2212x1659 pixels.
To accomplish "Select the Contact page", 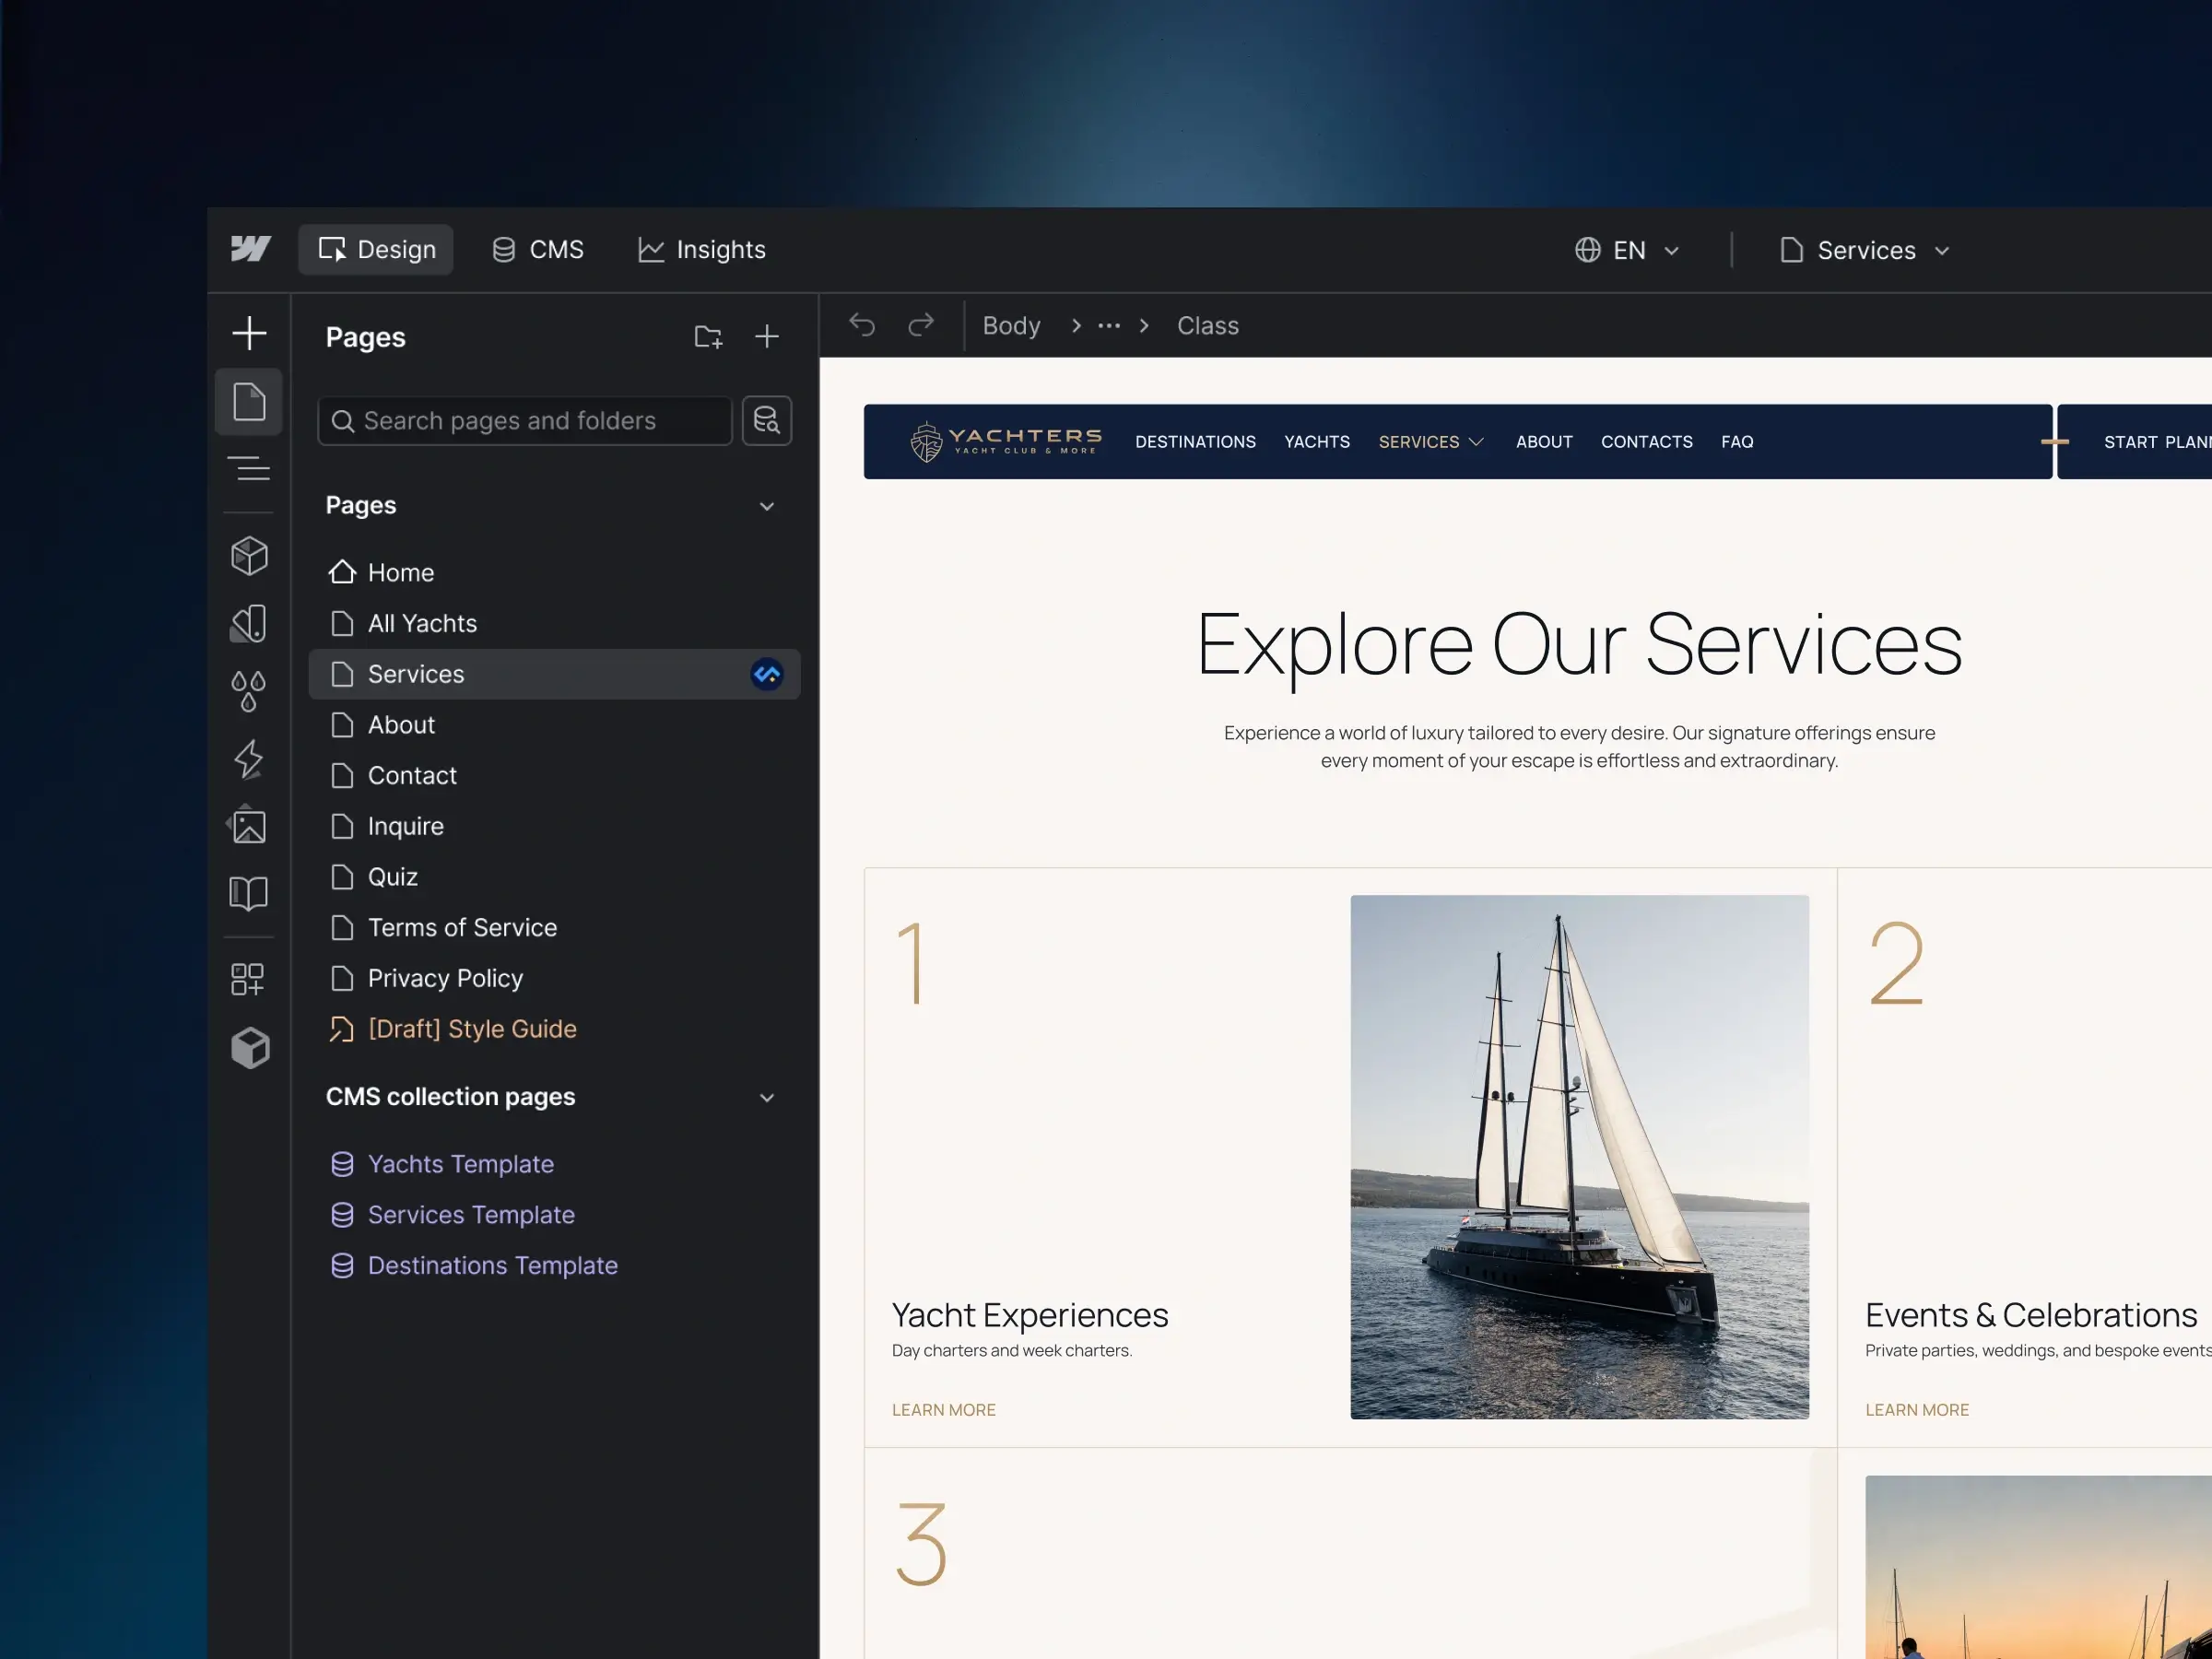I will [x=555, y=776].
